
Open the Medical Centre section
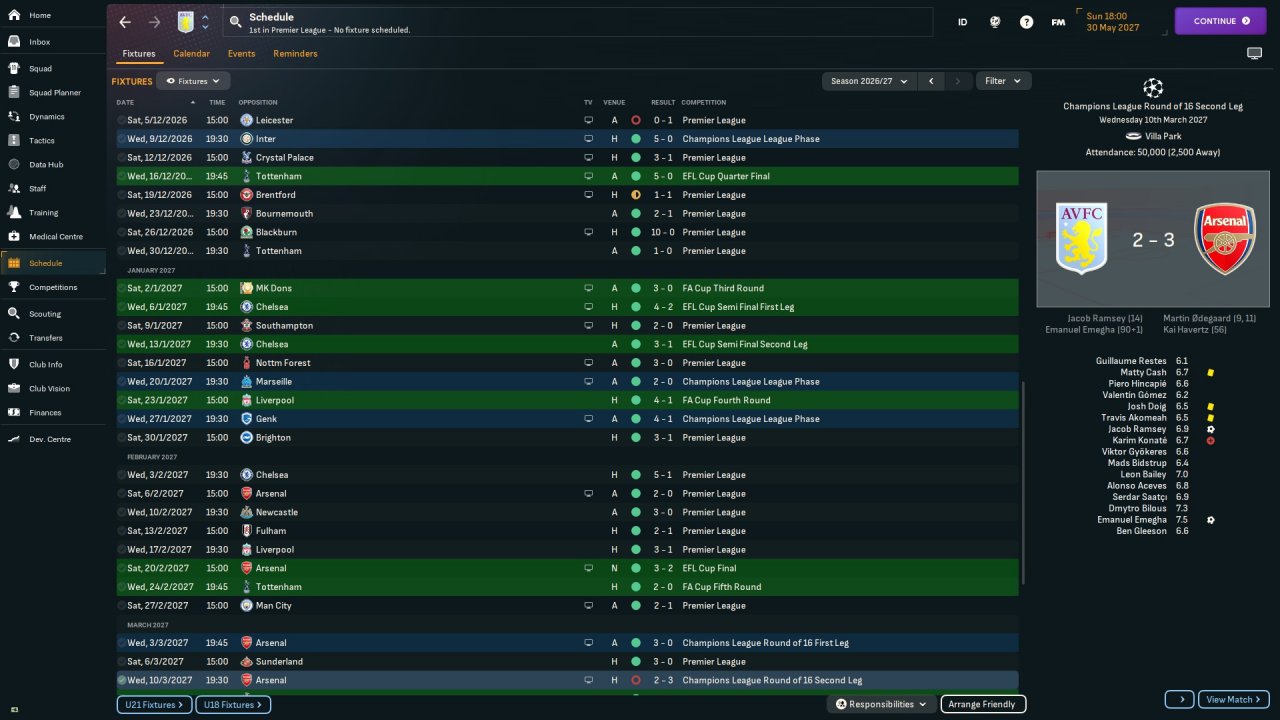pyautogui.click(x=55, y=237)
